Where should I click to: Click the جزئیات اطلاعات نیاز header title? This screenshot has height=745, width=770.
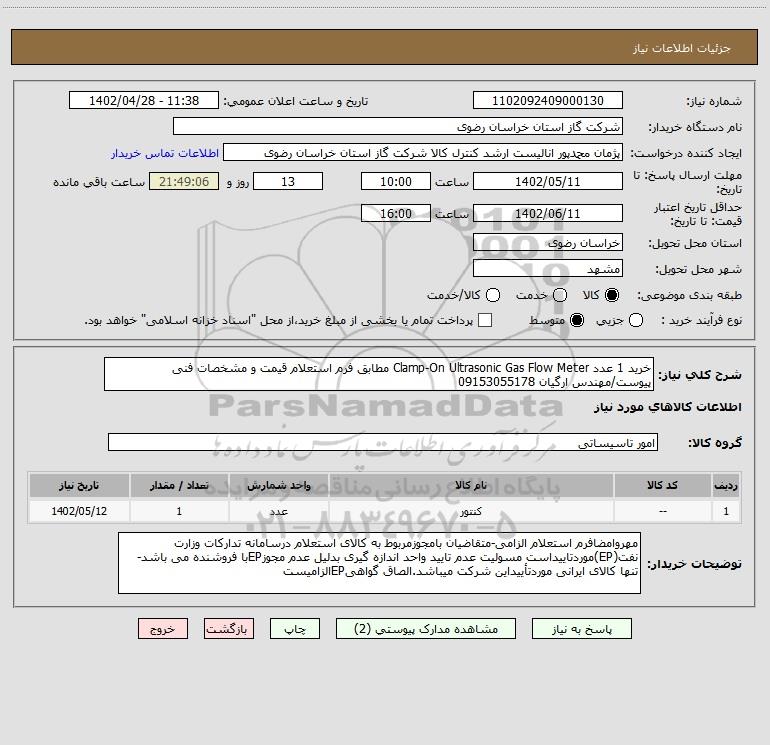(682, 48)
